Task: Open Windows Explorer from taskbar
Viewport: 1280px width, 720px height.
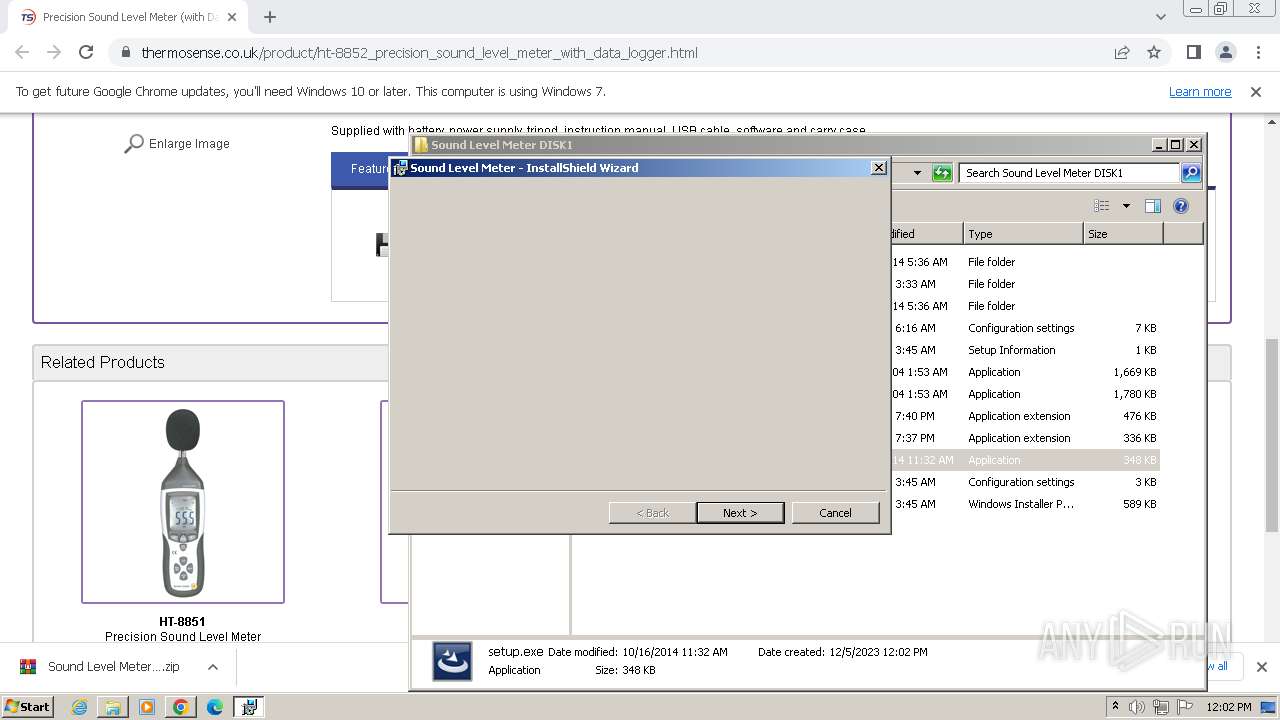Action: point(113,707)
